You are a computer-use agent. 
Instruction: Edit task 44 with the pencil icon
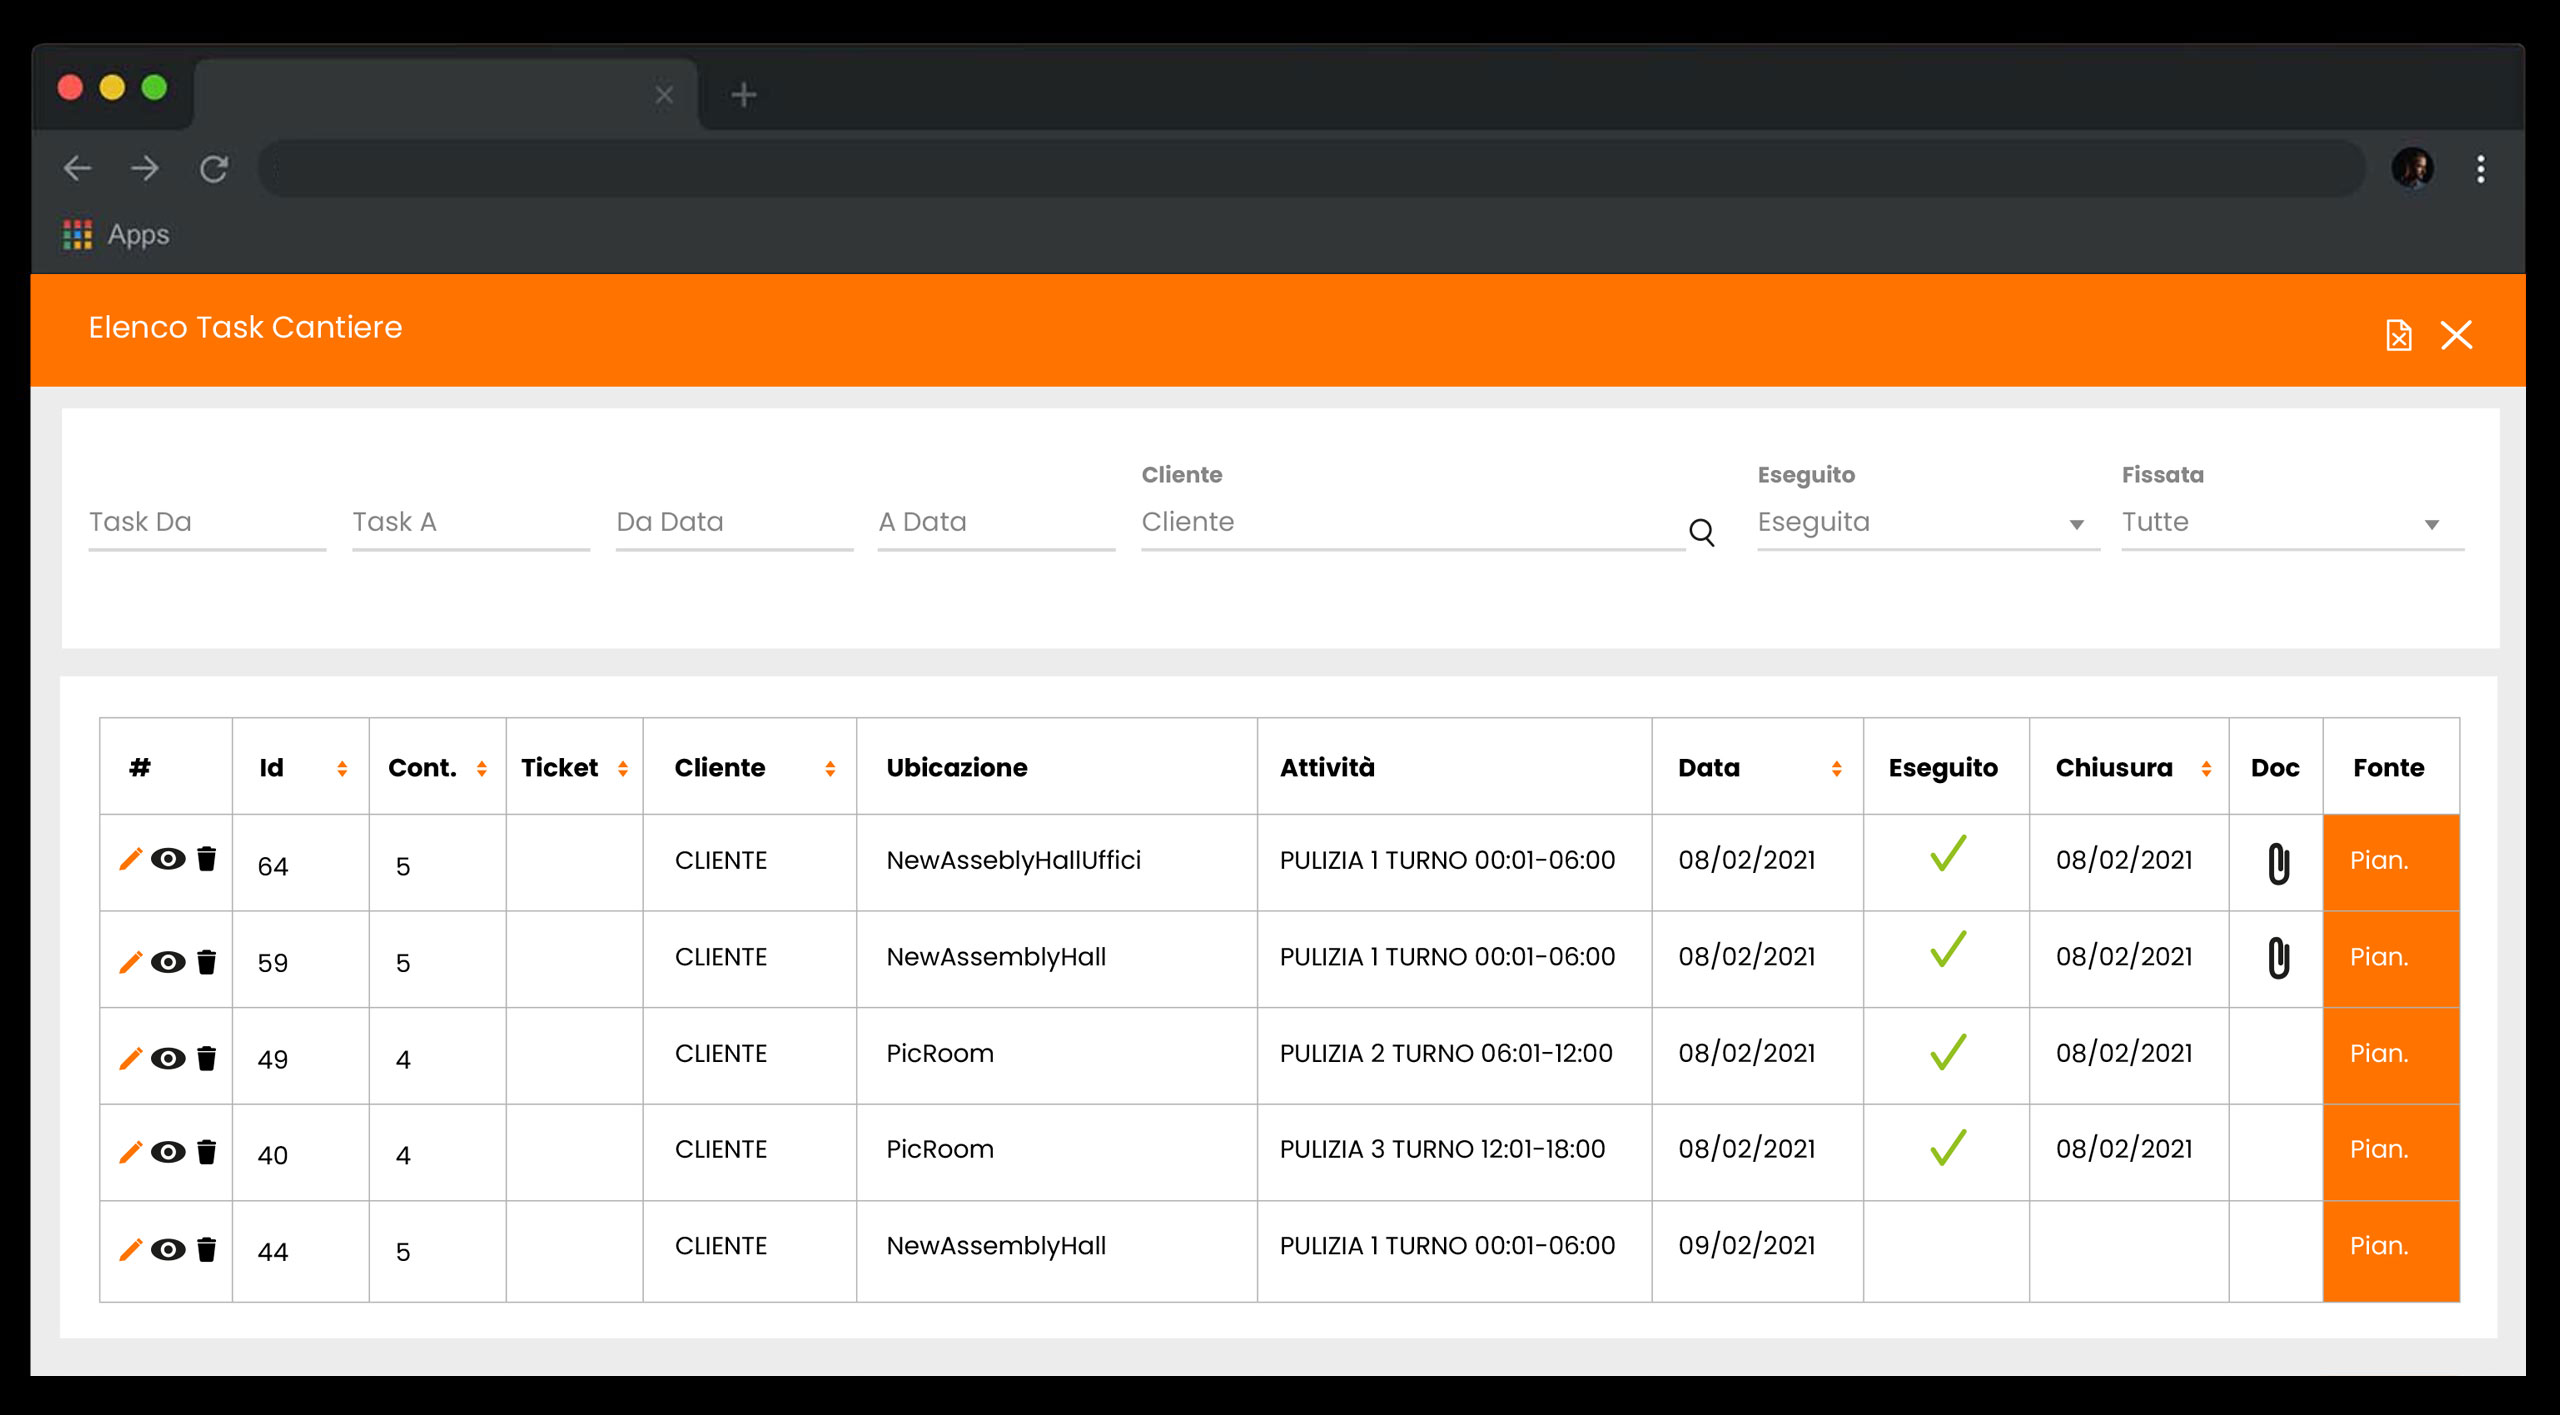click(130, 1249)
